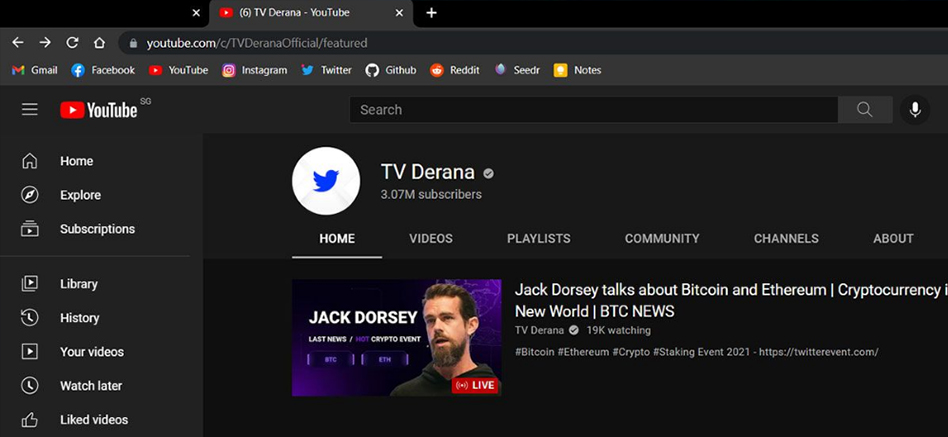Screen dimensions: 948x437
Task: Open browser home page icon
Action: point(99,43)
